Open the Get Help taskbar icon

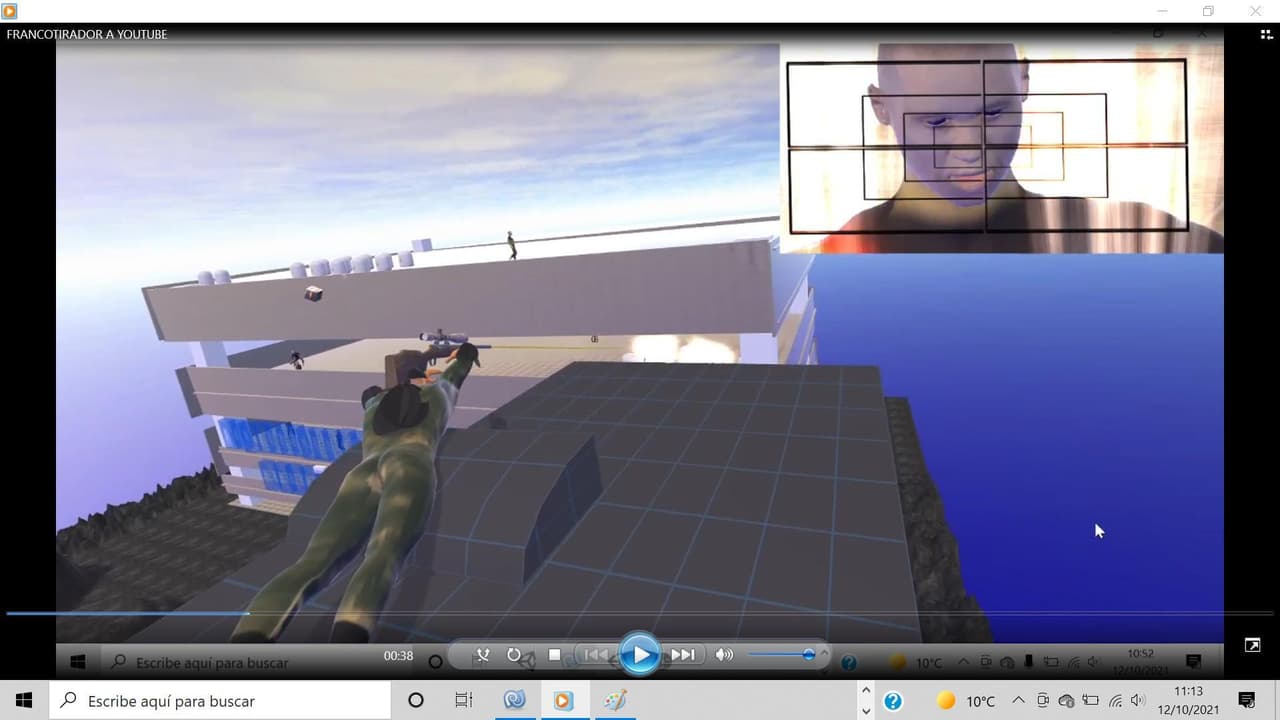(893, 701)
